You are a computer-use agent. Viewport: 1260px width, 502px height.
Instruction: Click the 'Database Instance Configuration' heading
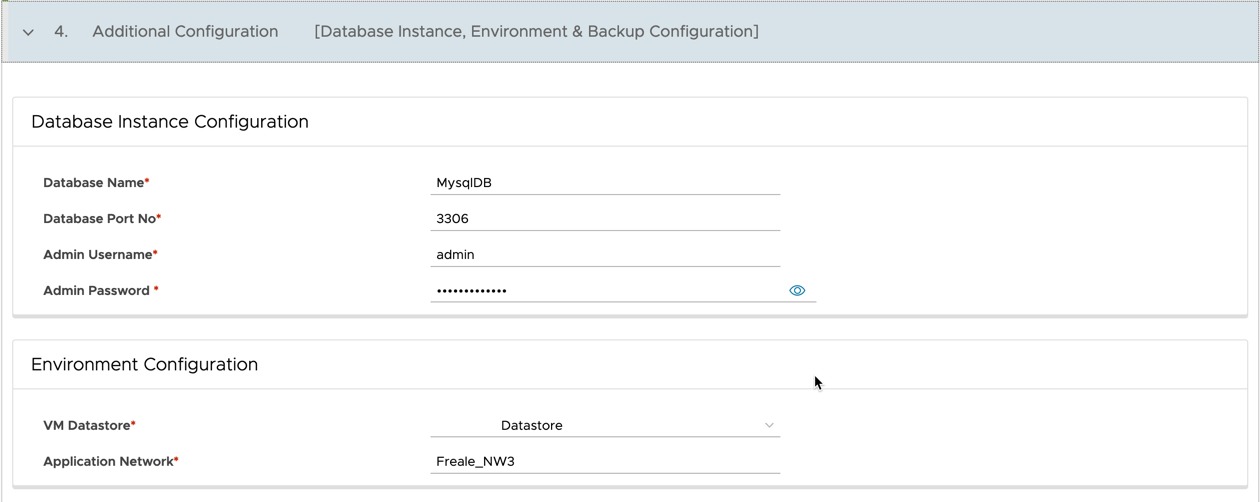(170, 122)
